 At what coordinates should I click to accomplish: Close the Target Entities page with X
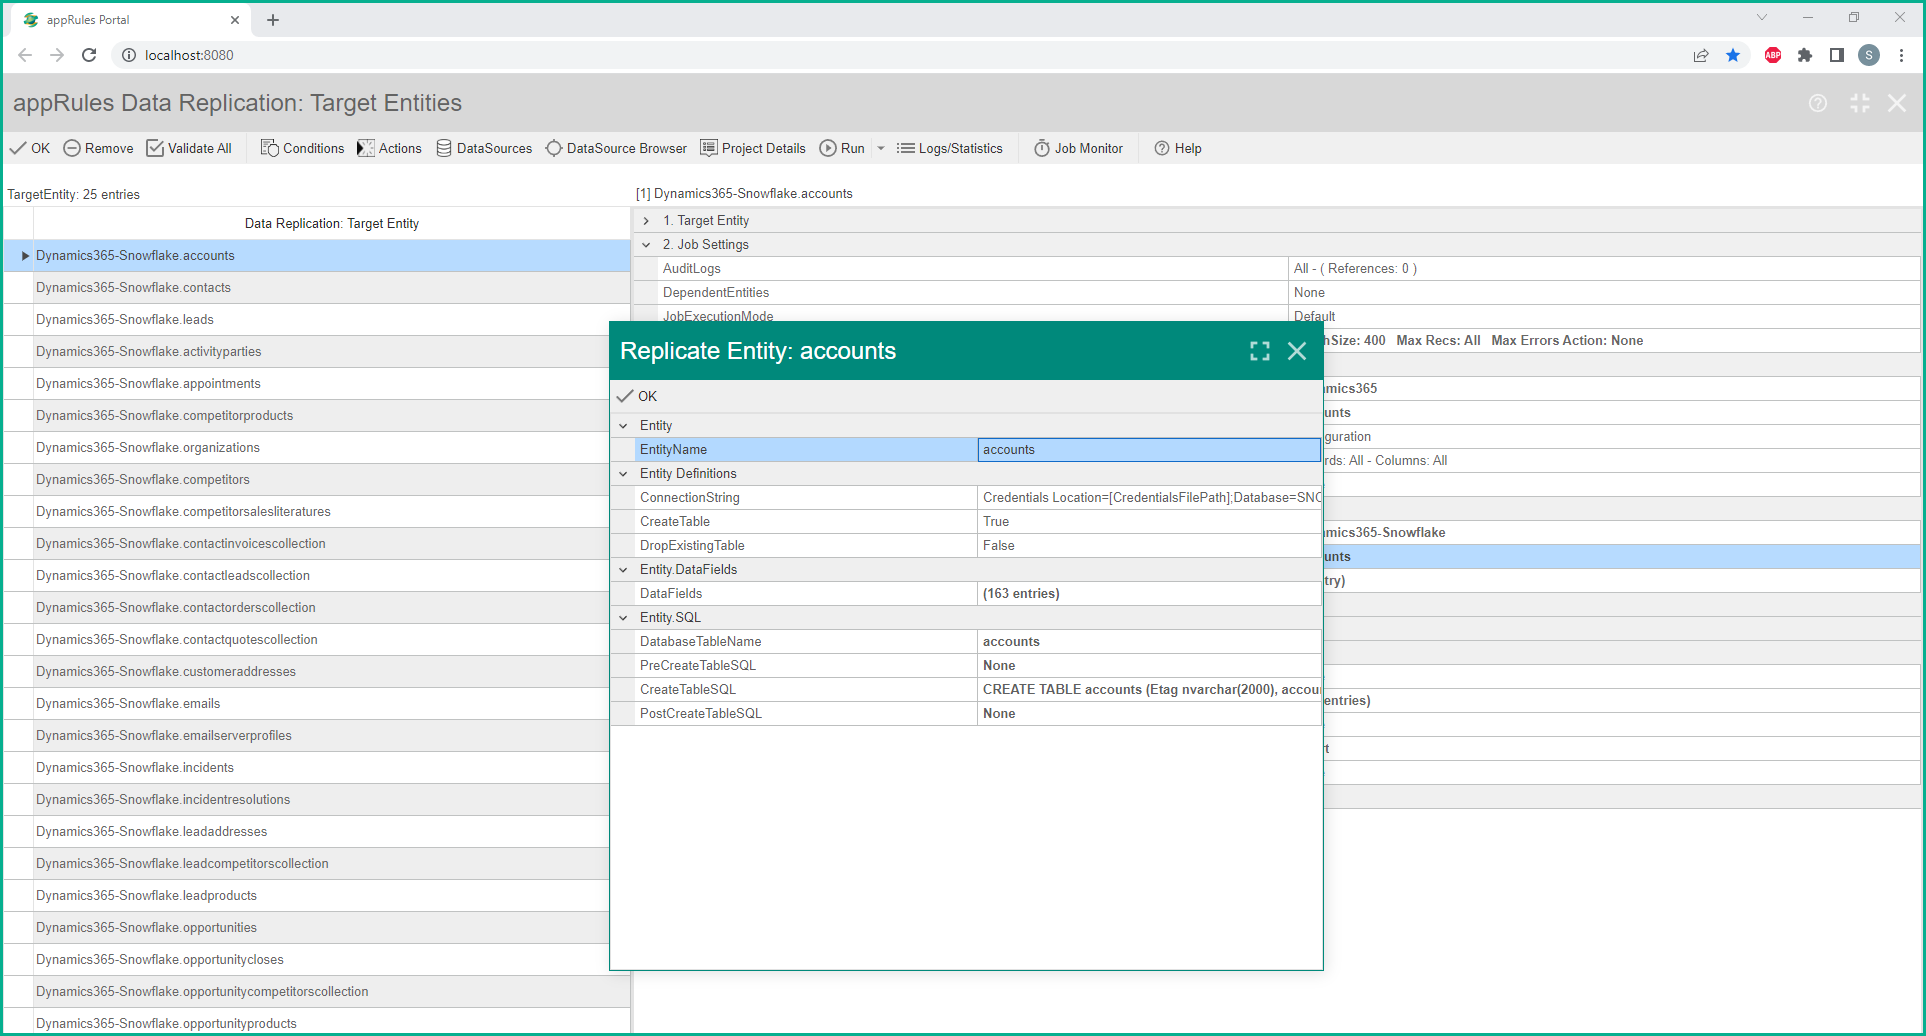pyautogui.click(x=1897, y=103)
